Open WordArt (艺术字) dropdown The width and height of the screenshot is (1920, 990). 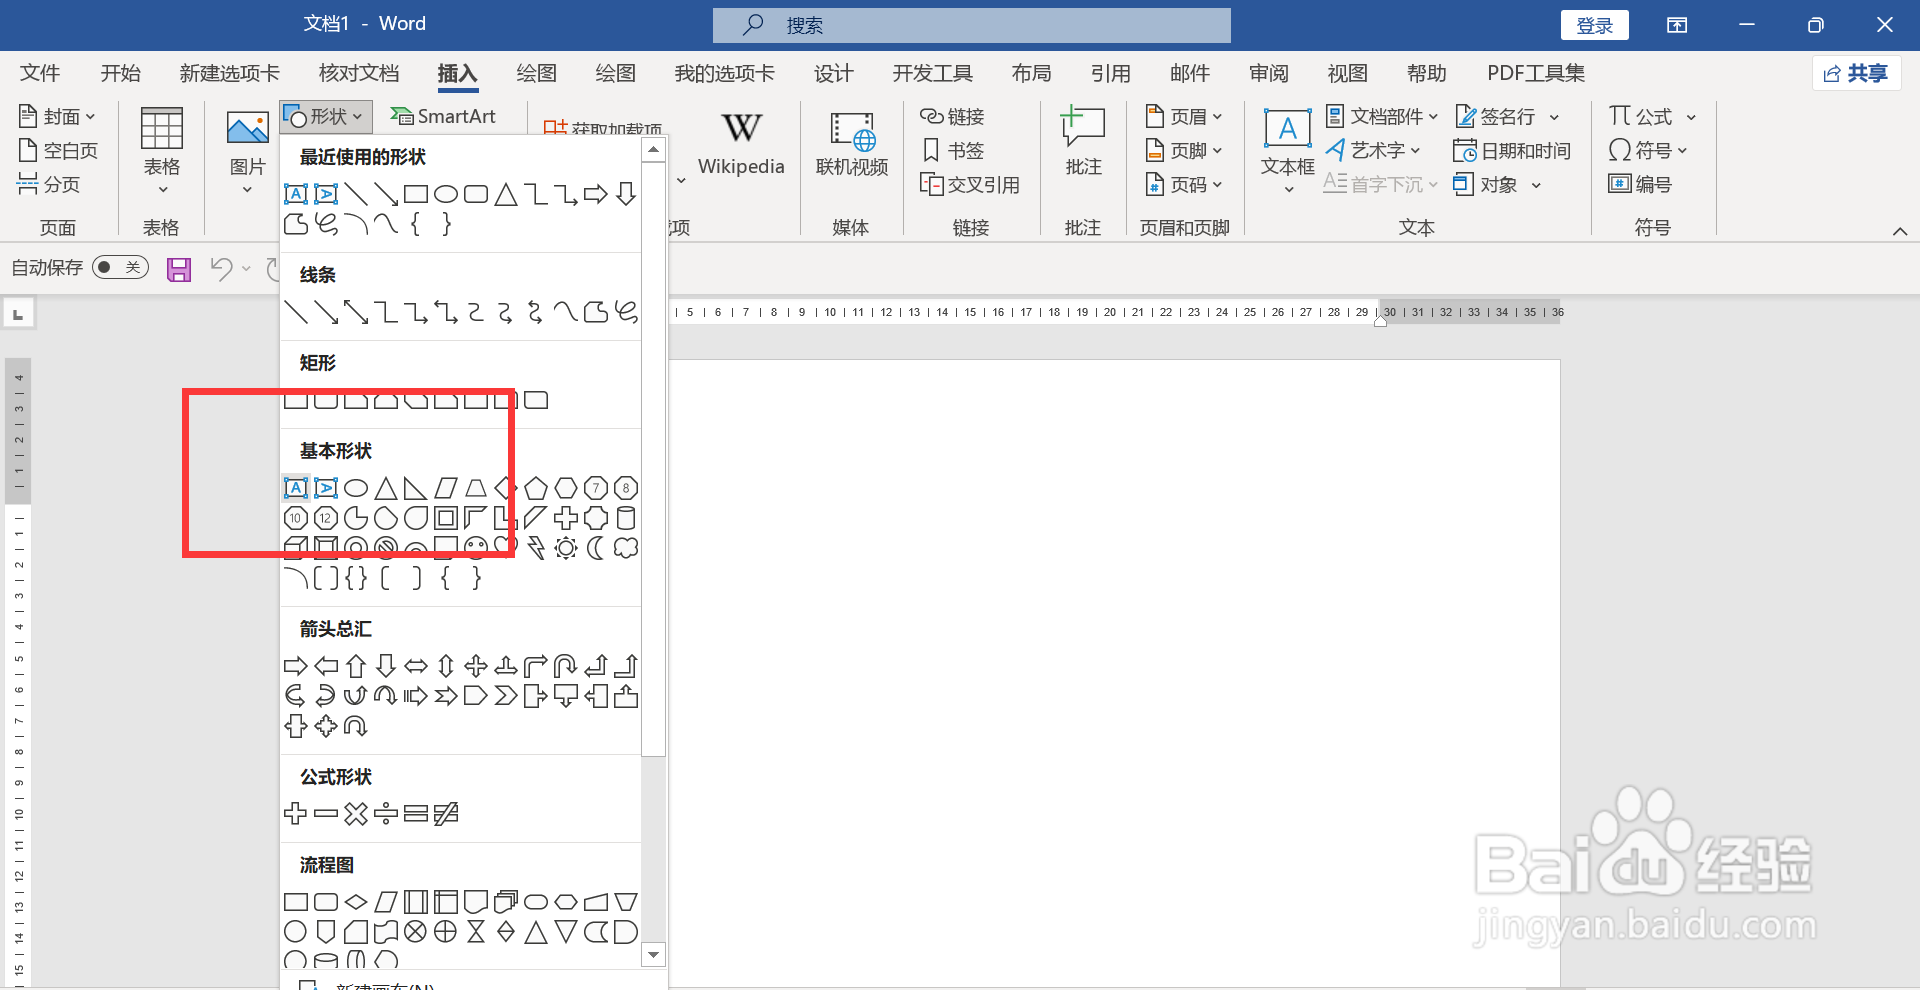coord(1373,151)
